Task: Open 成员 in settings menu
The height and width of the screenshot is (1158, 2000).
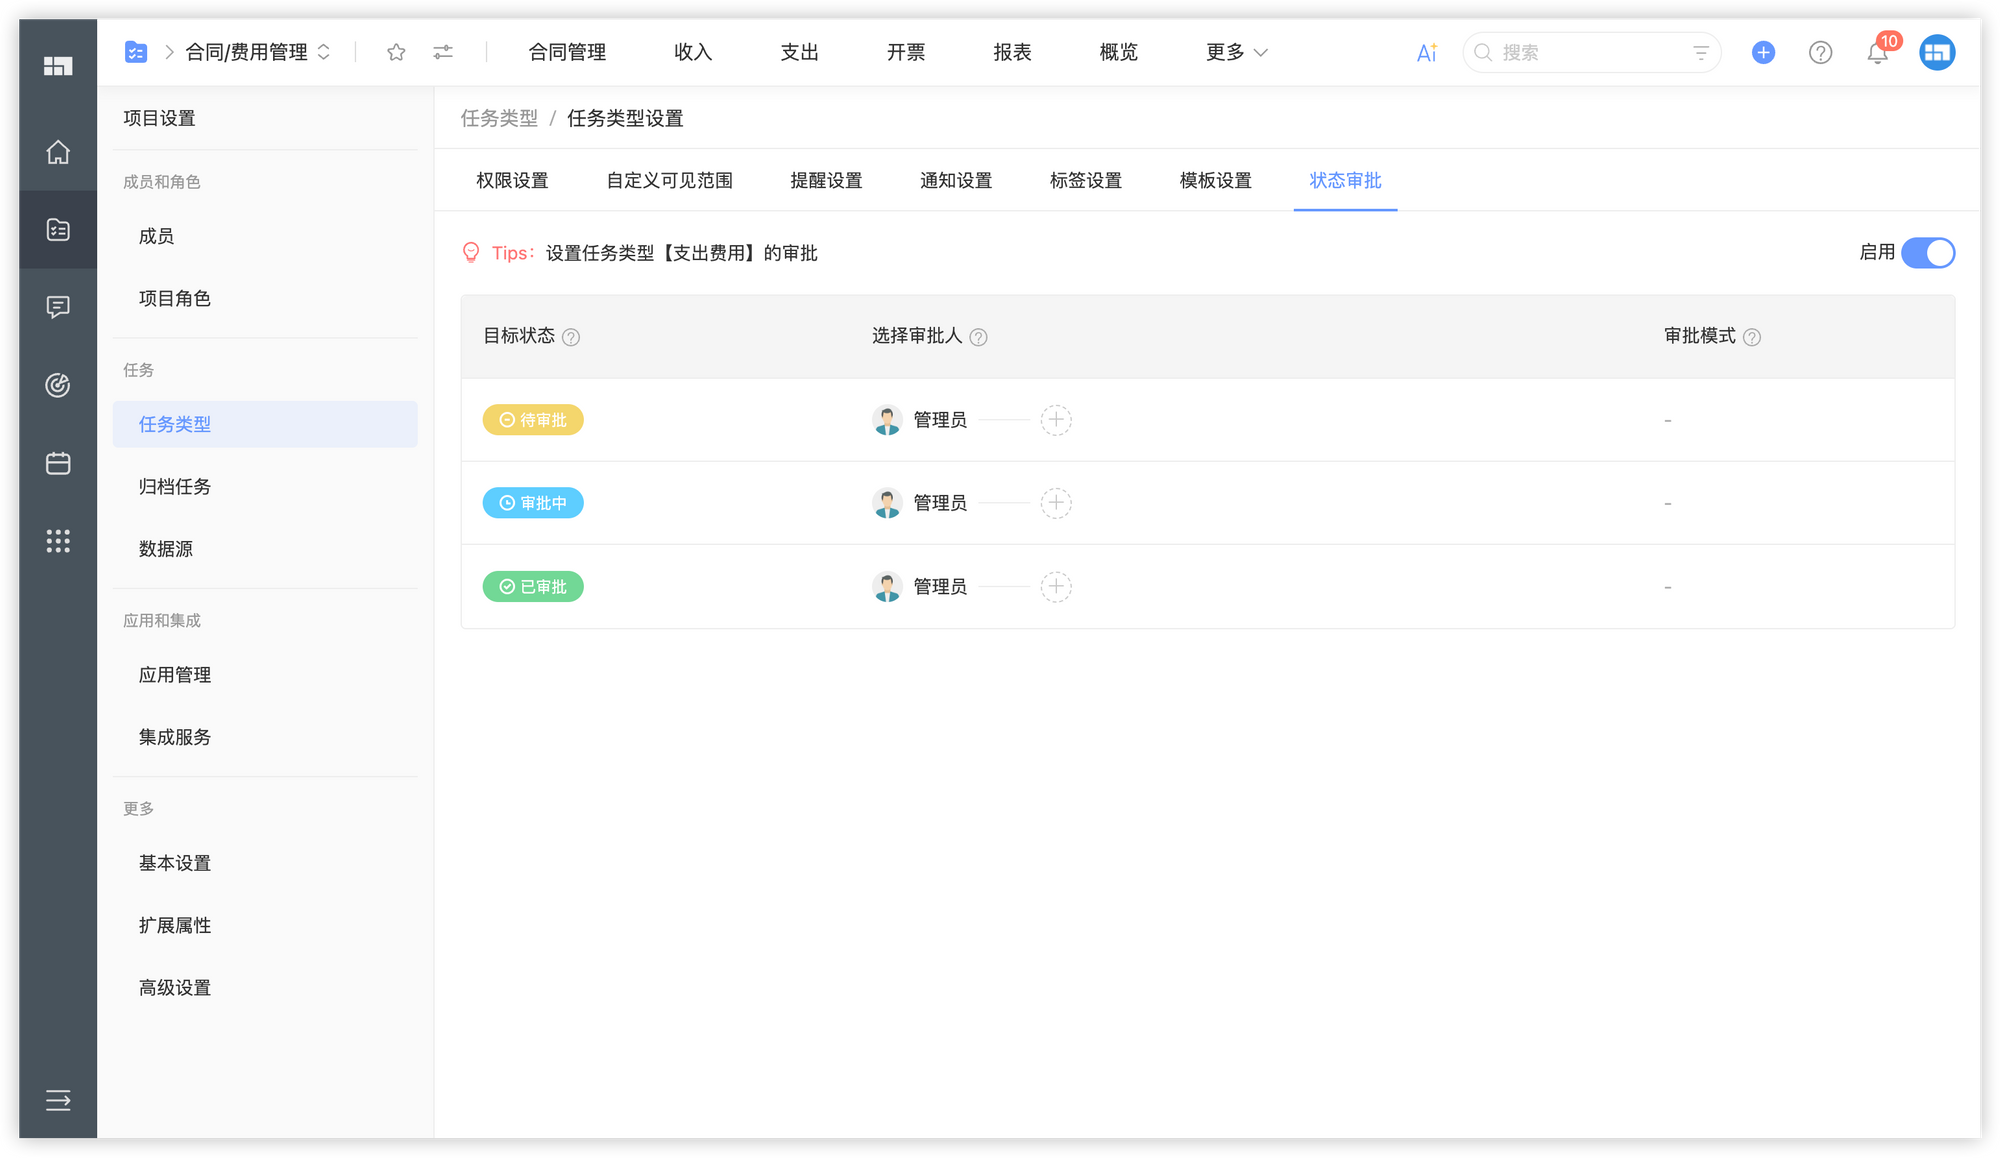Action: [265, 237]
